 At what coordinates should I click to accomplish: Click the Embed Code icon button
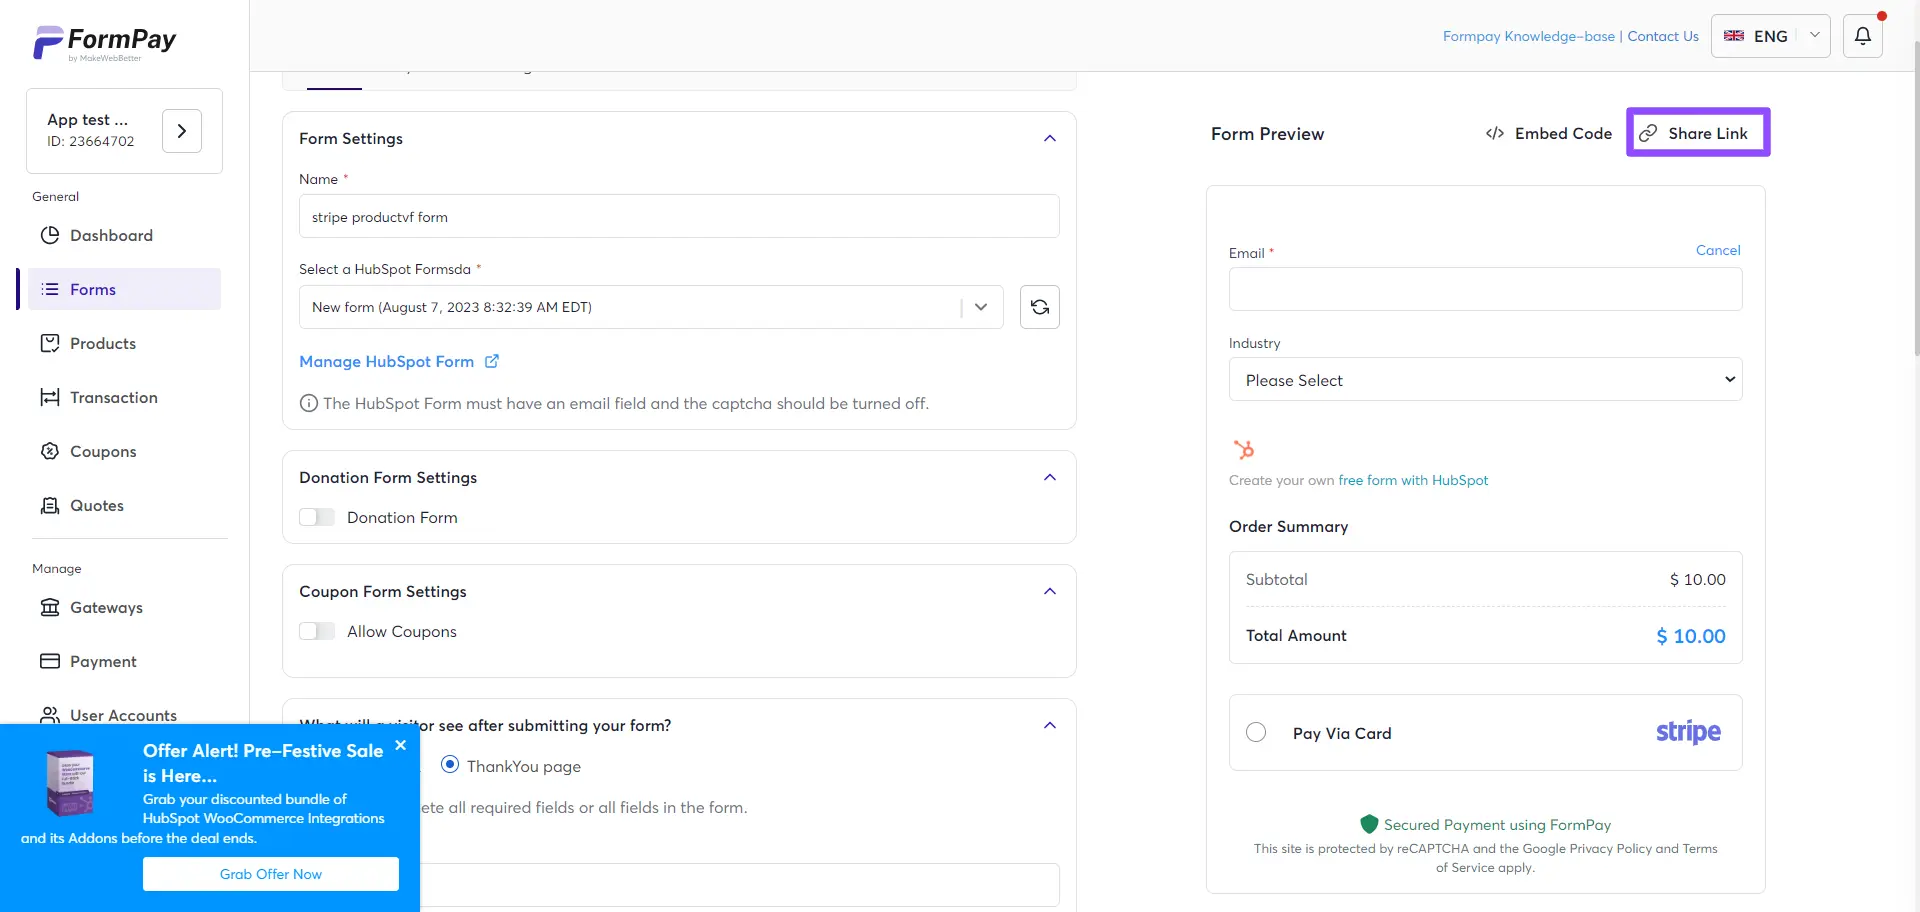tap(1548, 133)
